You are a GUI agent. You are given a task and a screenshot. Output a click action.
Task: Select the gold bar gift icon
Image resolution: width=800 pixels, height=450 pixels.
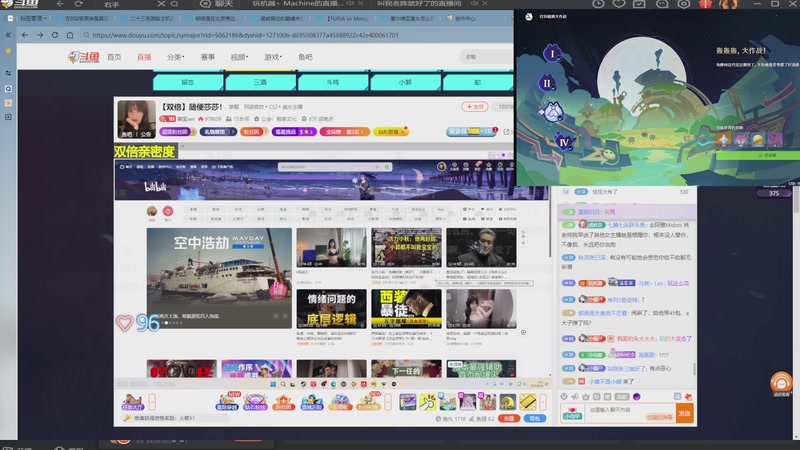click(528, 402)
